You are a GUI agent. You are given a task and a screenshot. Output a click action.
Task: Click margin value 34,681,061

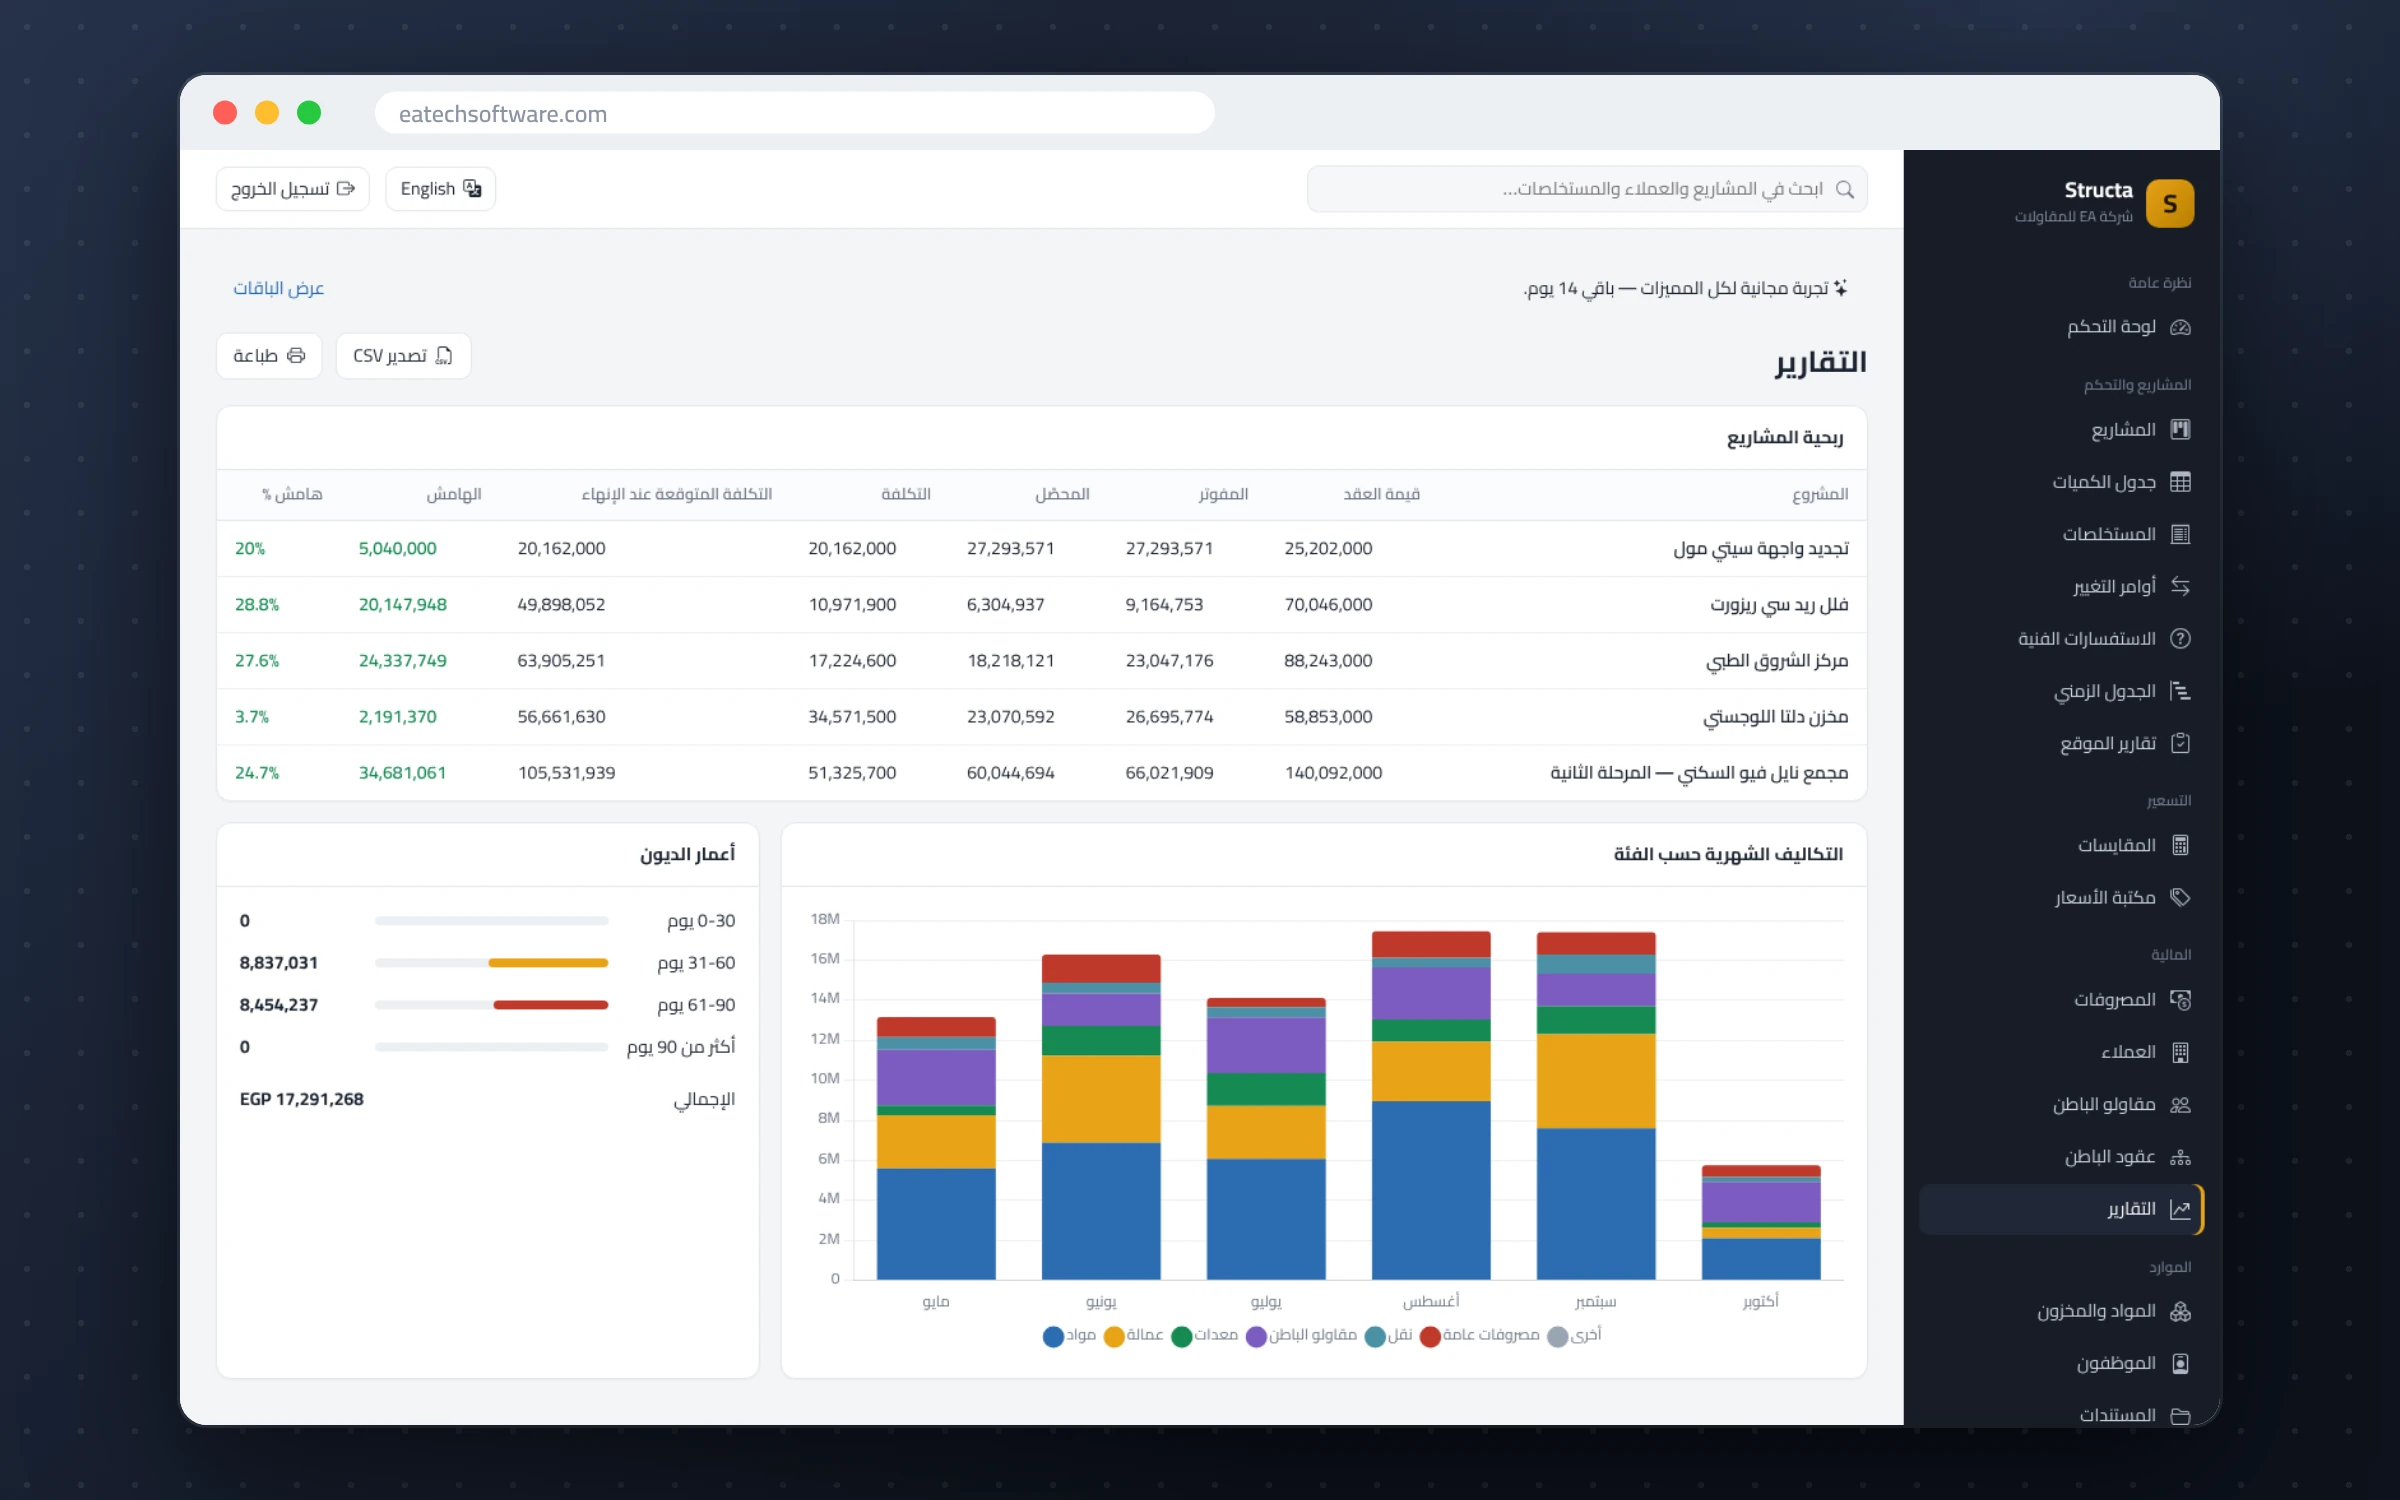coord(402,772)
